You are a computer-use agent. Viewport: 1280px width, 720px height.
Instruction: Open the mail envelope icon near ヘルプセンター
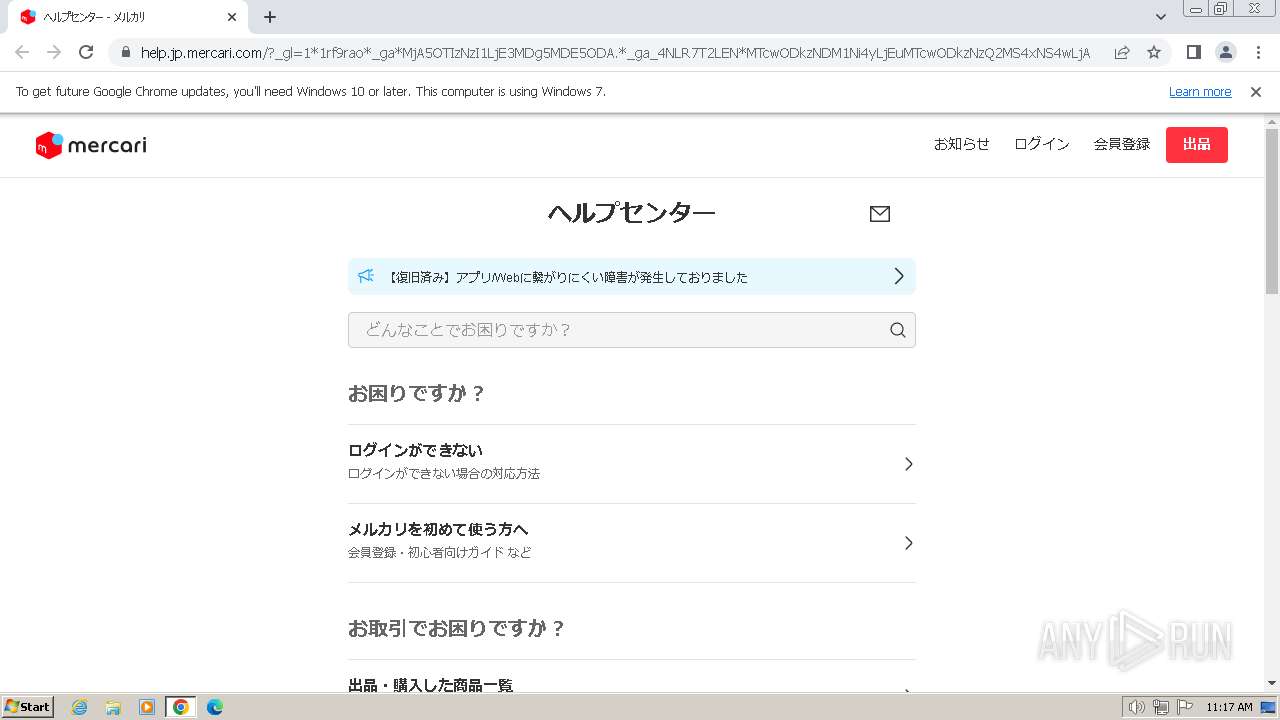(x=880, y=214)
